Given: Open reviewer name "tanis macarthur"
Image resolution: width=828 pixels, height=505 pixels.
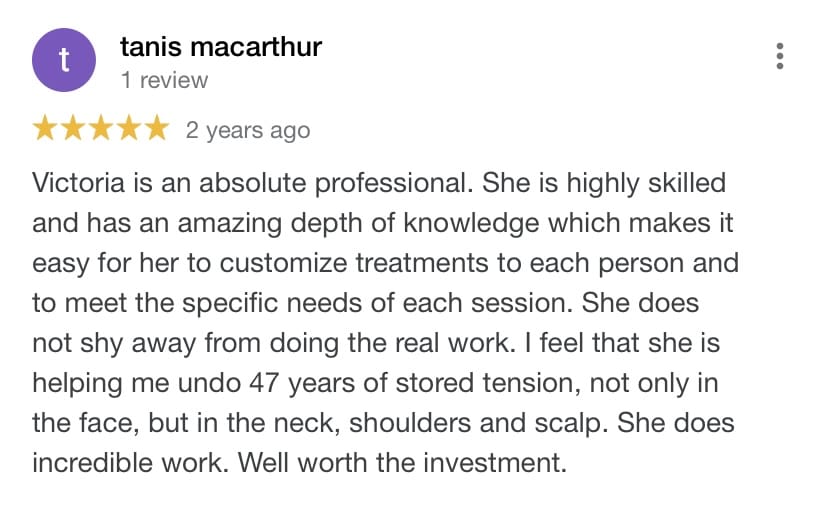Looking at the screenshot, I should coord(220,46).
